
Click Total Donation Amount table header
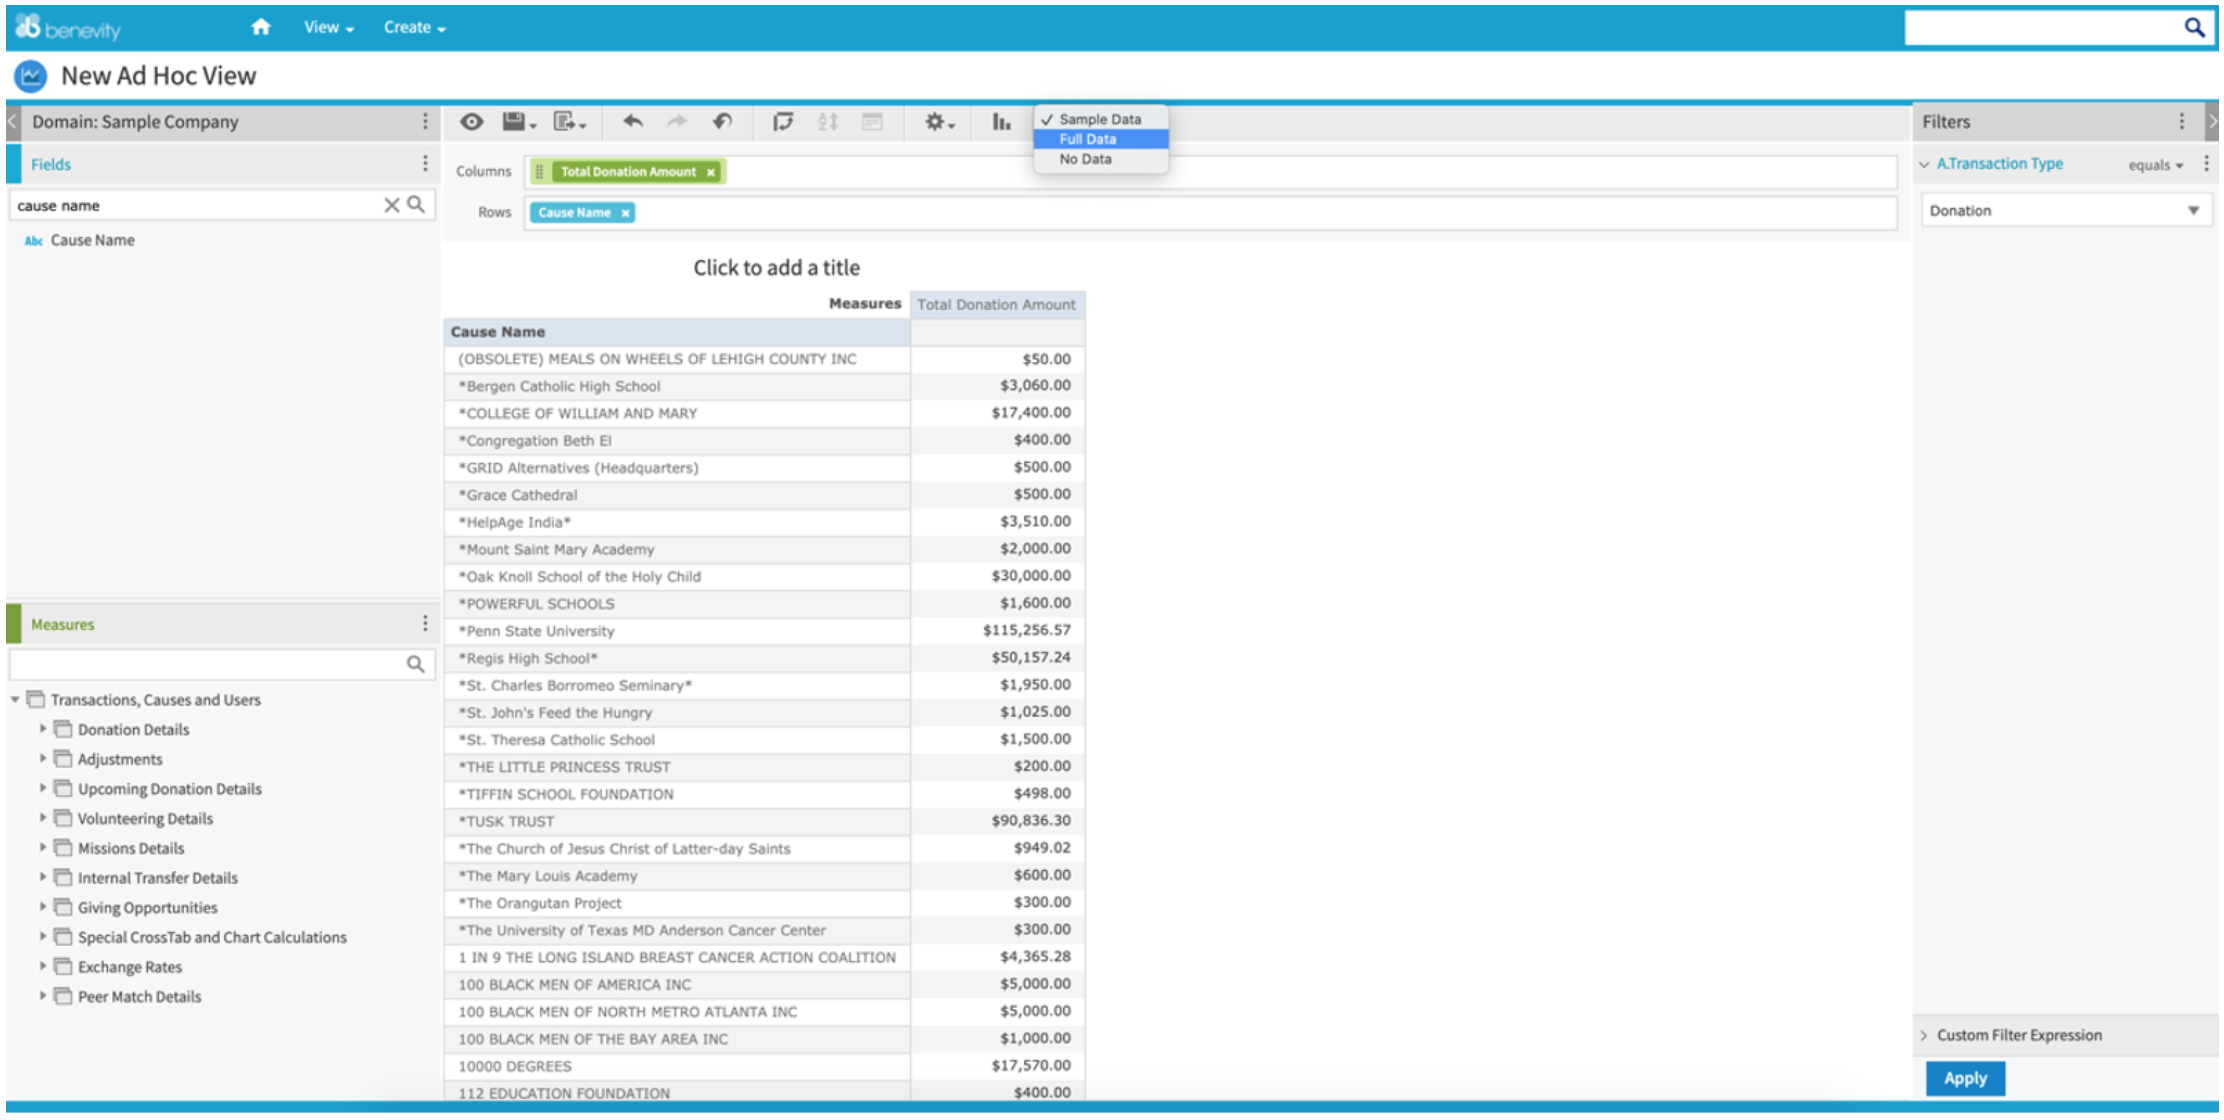tap(996, 305)
